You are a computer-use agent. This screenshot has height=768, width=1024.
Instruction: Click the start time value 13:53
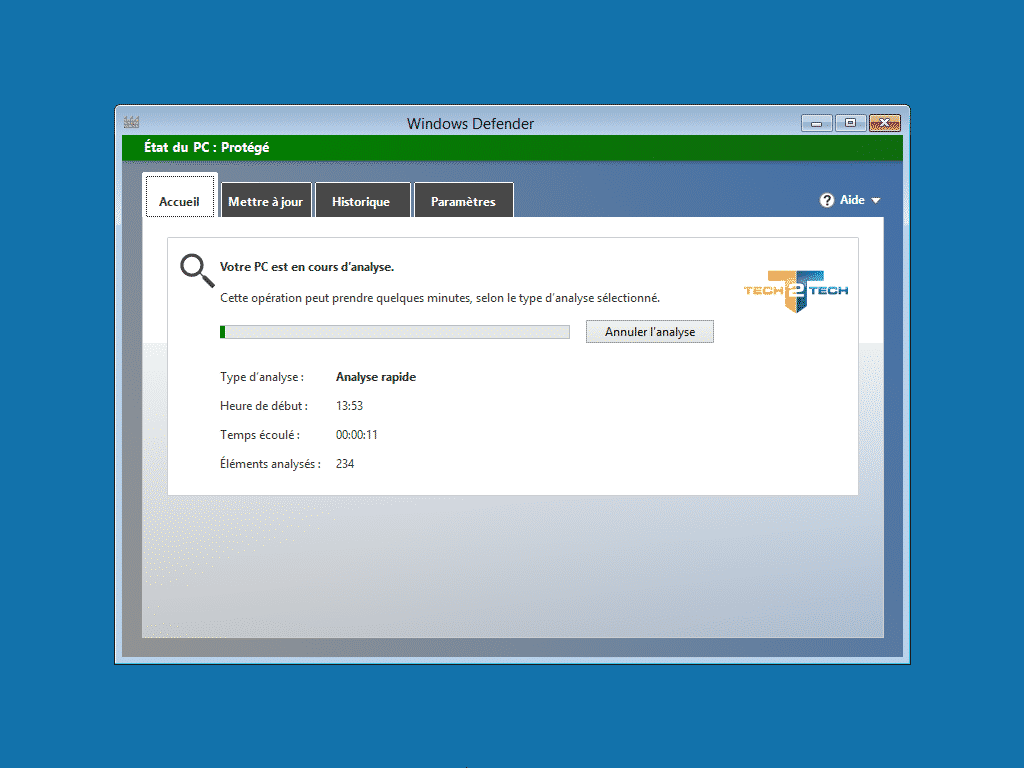pos(349,406)
